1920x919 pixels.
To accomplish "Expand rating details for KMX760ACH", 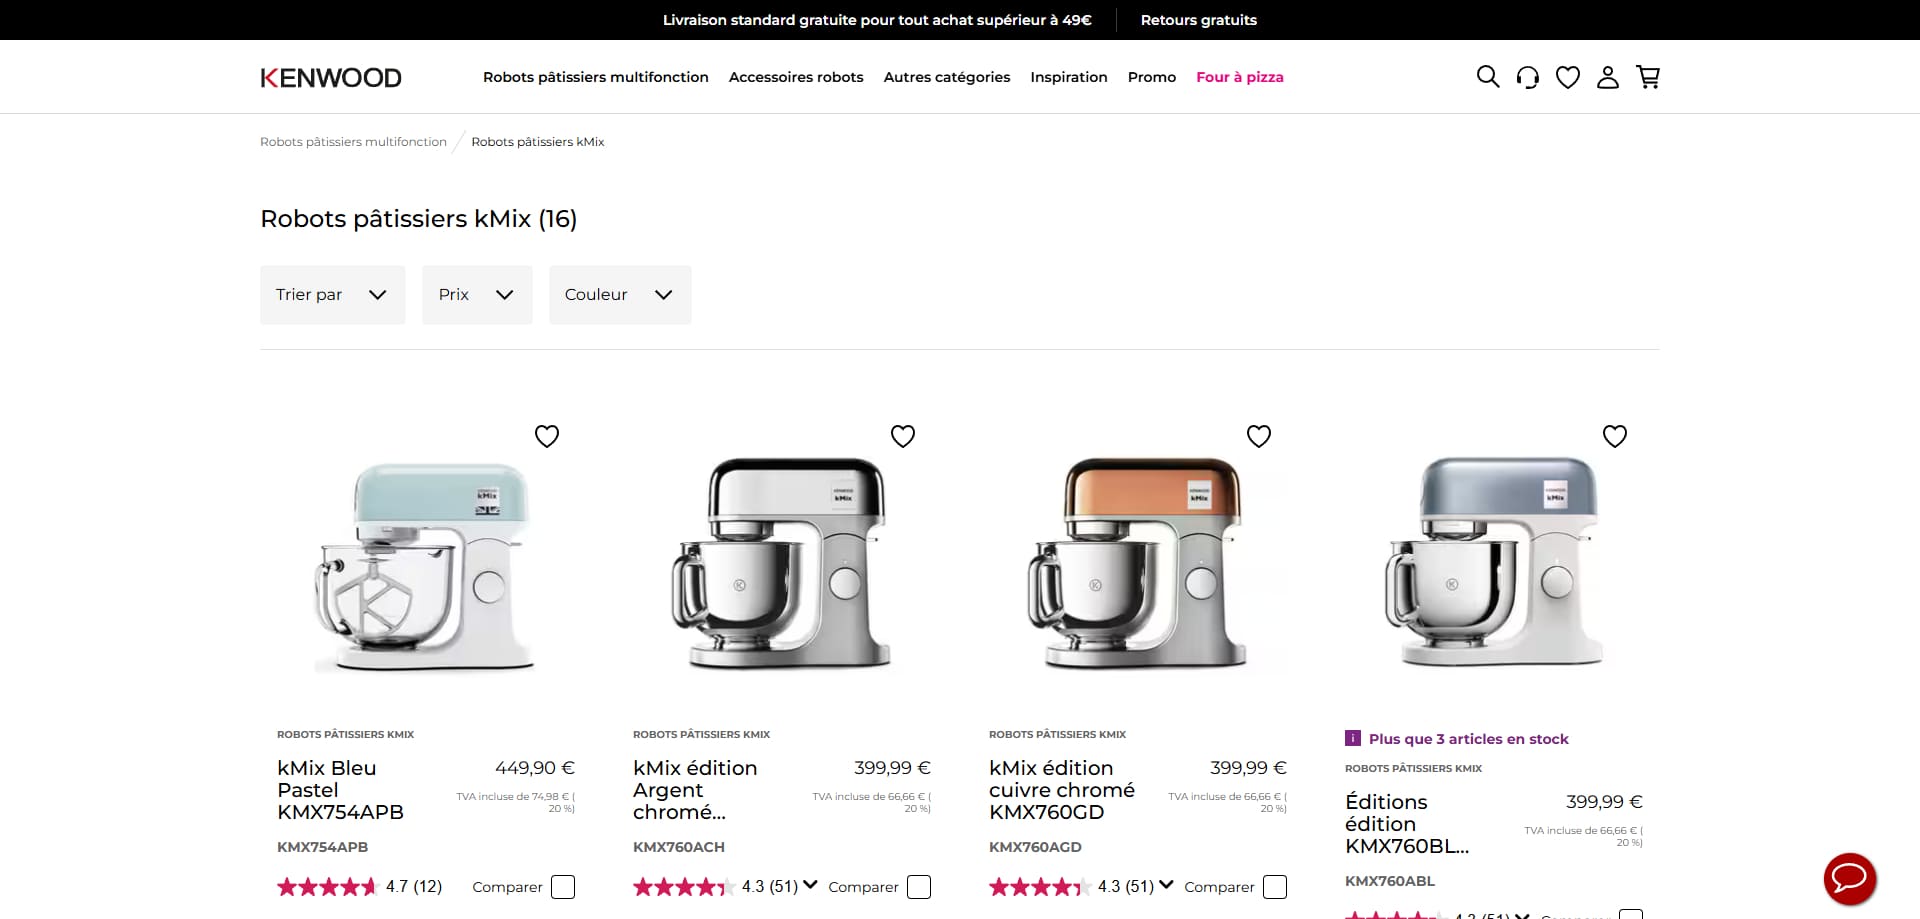I will click(x=810, y=885).
